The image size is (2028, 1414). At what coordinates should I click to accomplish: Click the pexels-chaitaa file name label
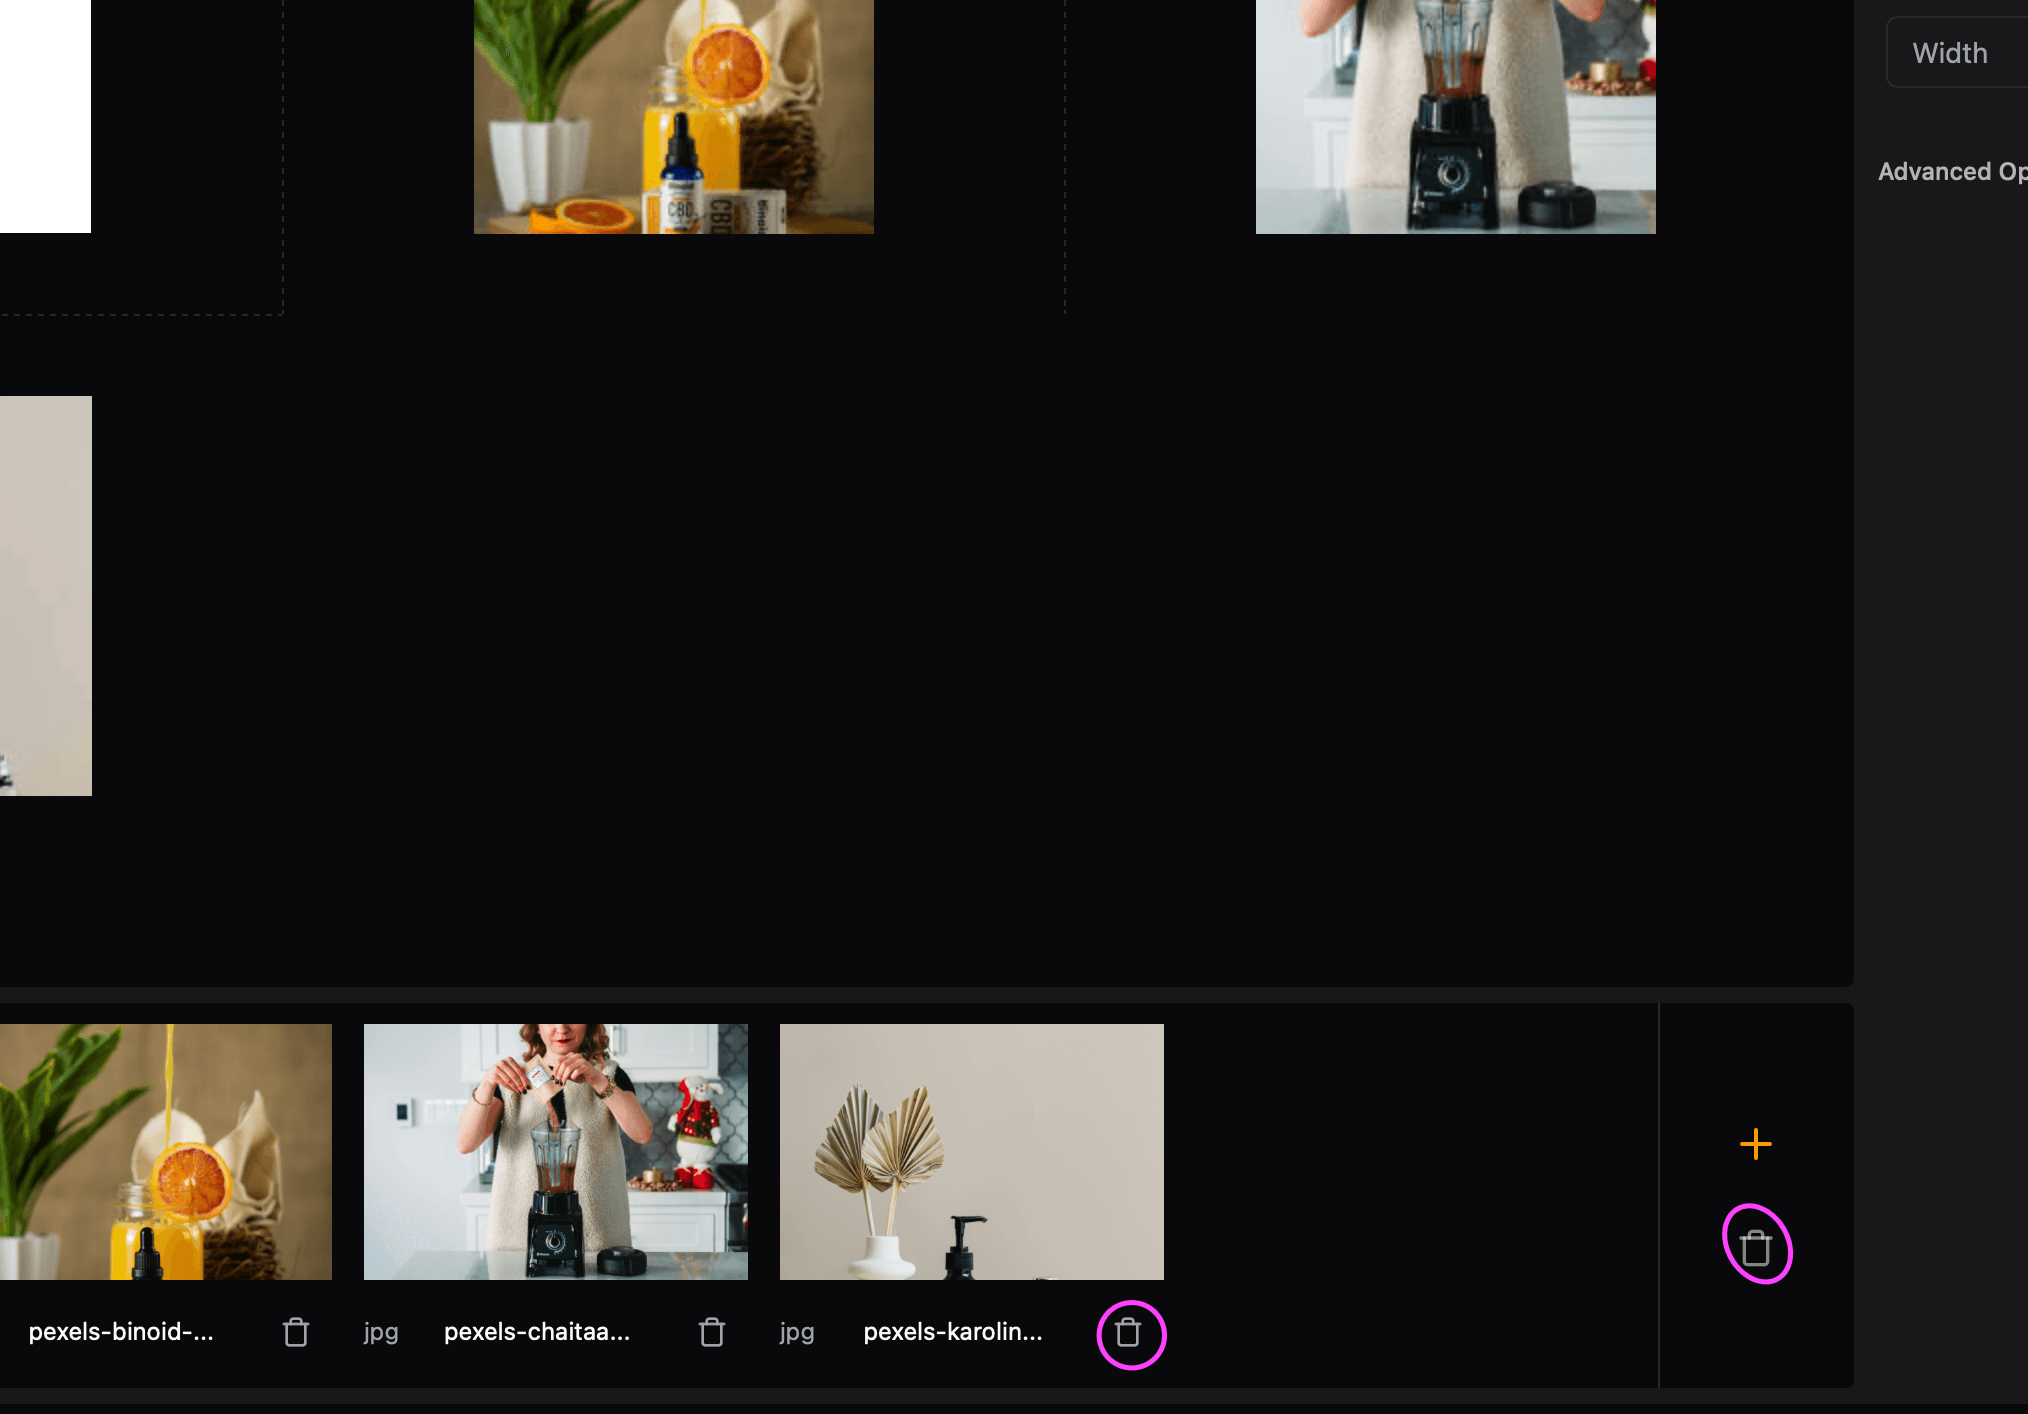tap(537, 1332)
